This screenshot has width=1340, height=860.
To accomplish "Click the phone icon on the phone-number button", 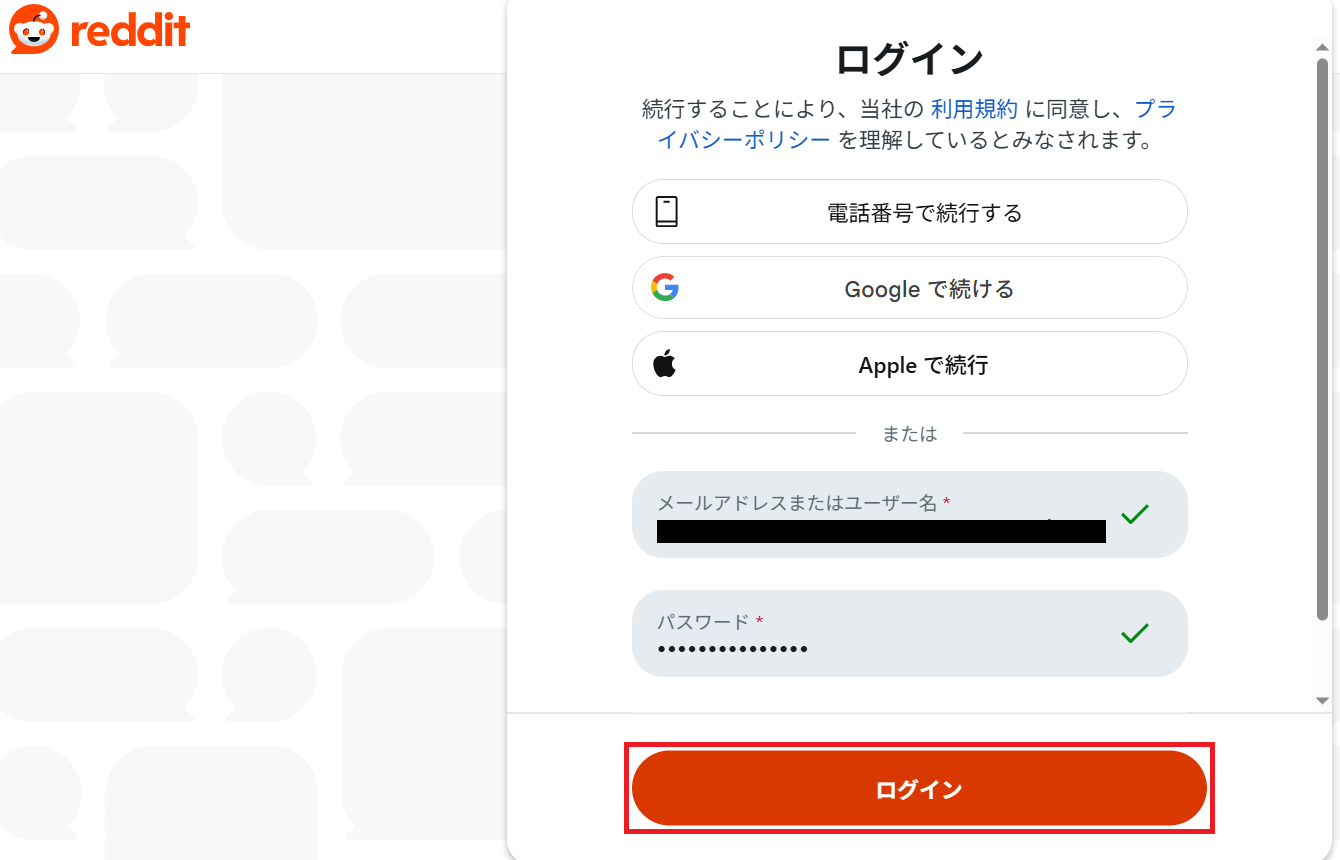I will 666,212.
